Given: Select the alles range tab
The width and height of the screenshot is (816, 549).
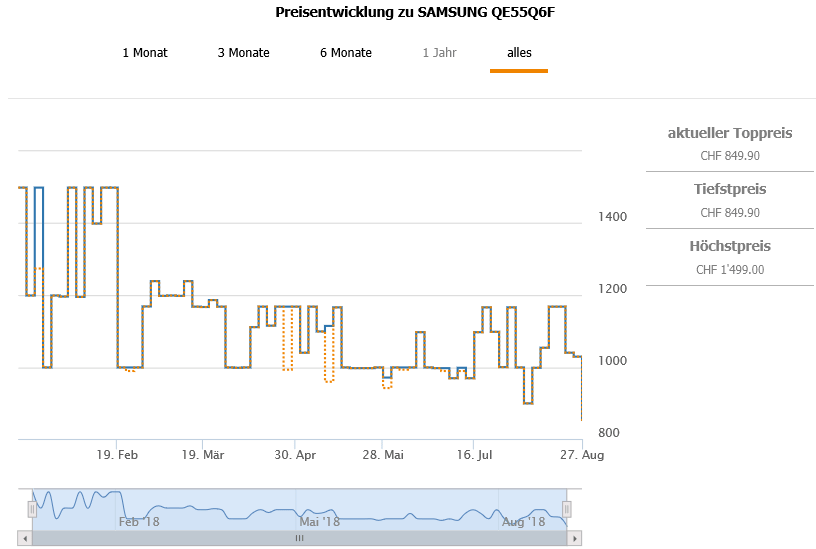Looking at the screenshot, I should pos(519,53).
